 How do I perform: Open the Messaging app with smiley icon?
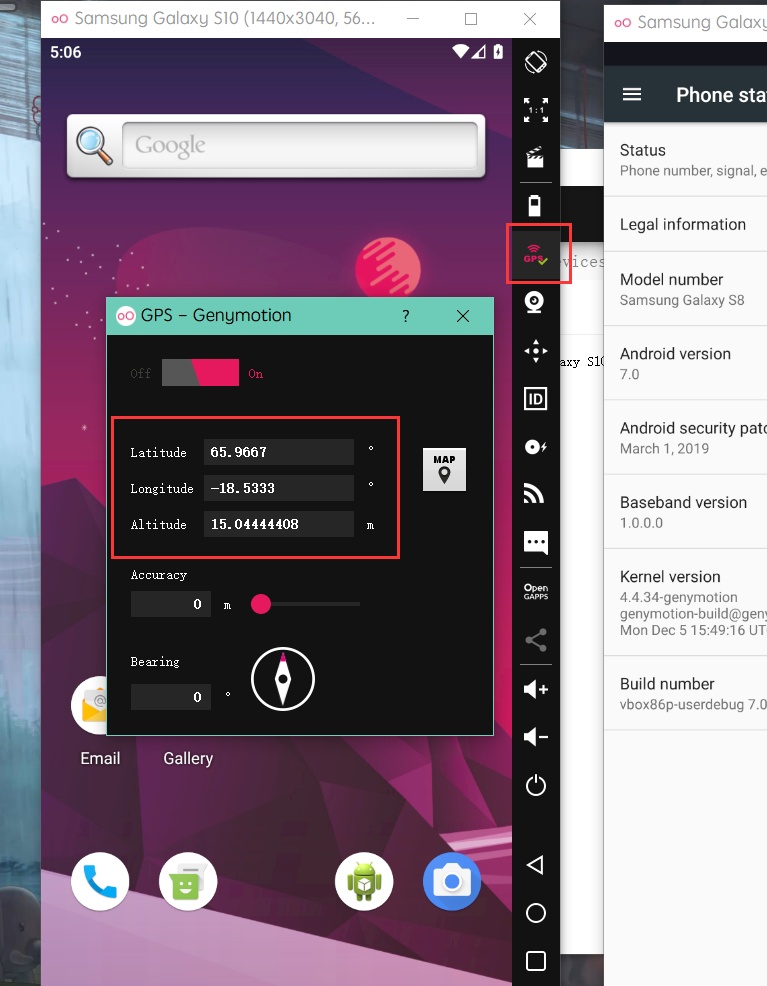point(188,882)
